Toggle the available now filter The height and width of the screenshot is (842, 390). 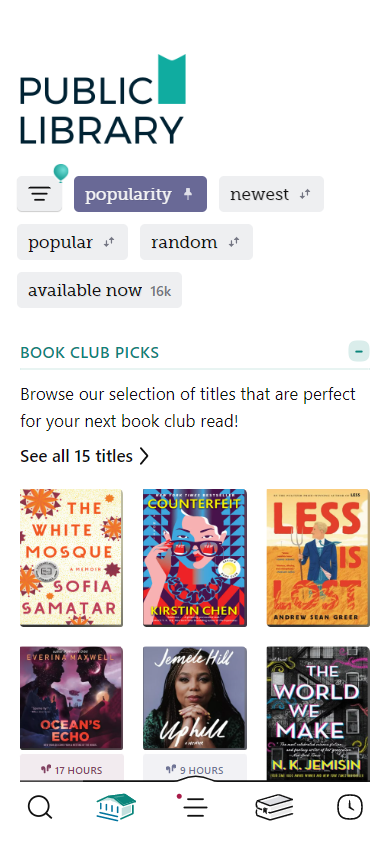[x=99, y=290]
